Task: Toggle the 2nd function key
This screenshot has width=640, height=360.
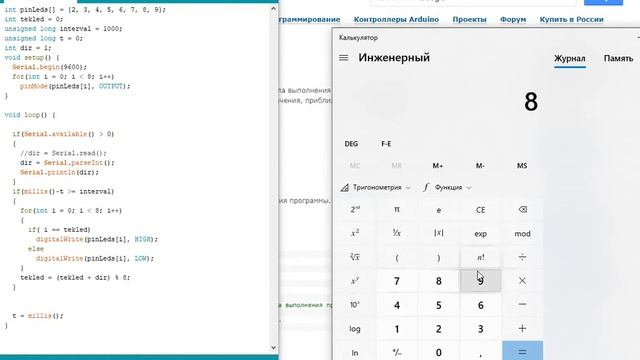Action: 355,209
